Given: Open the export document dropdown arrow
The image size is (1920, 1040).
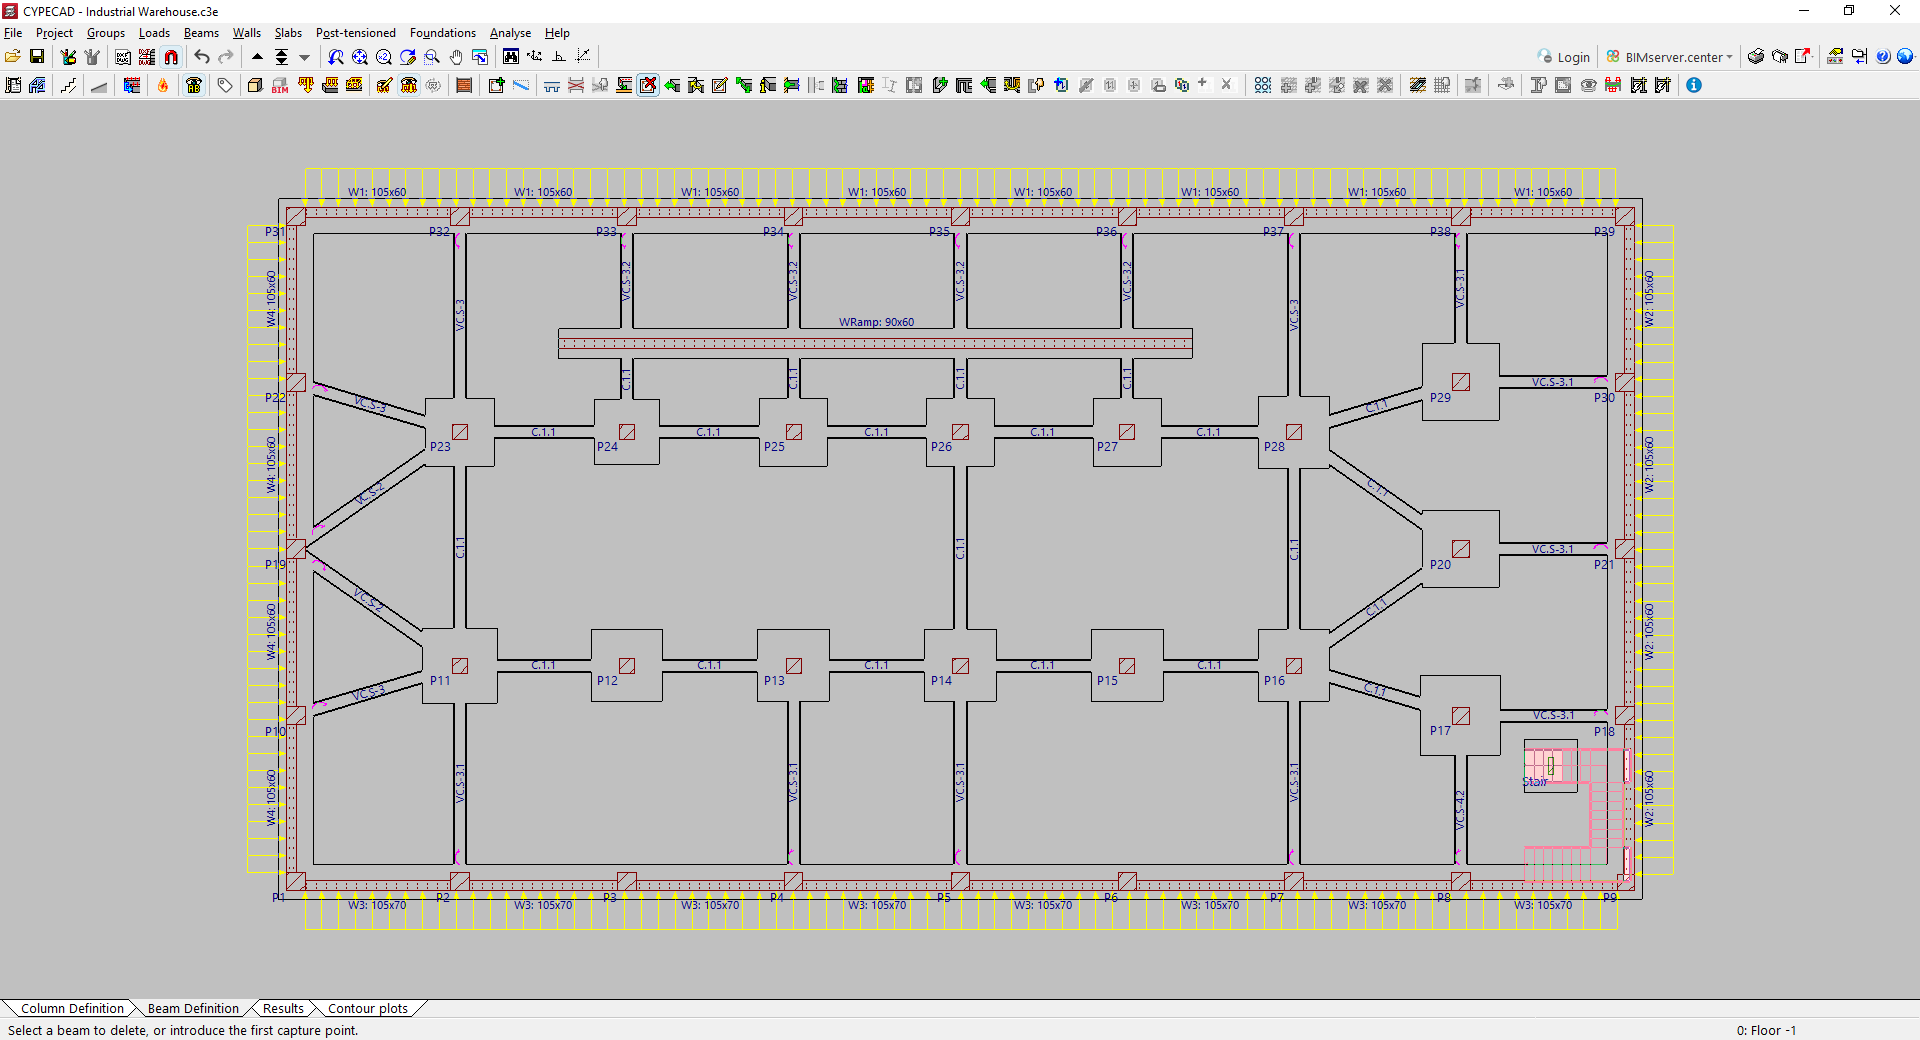Looking at the screenshot, I should point(1813,57).
